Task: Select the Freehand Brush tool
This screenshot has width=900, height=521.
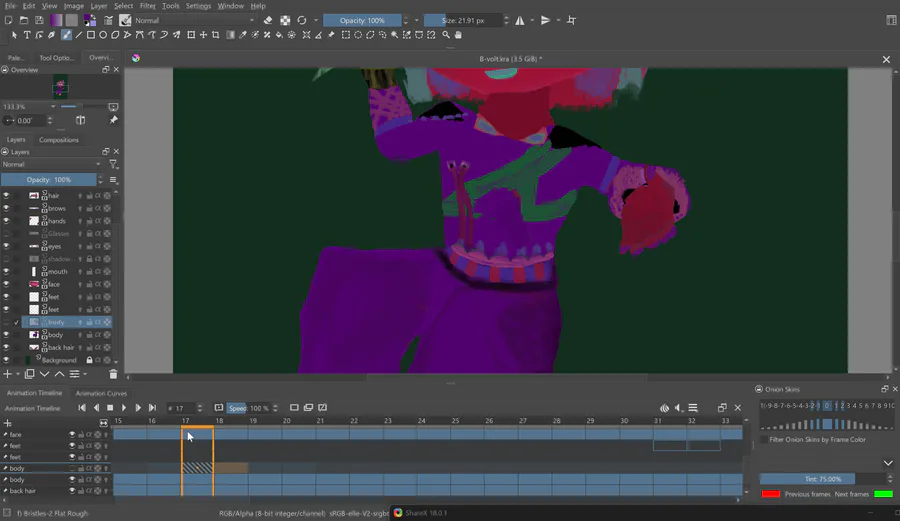Action: point(66,35)
